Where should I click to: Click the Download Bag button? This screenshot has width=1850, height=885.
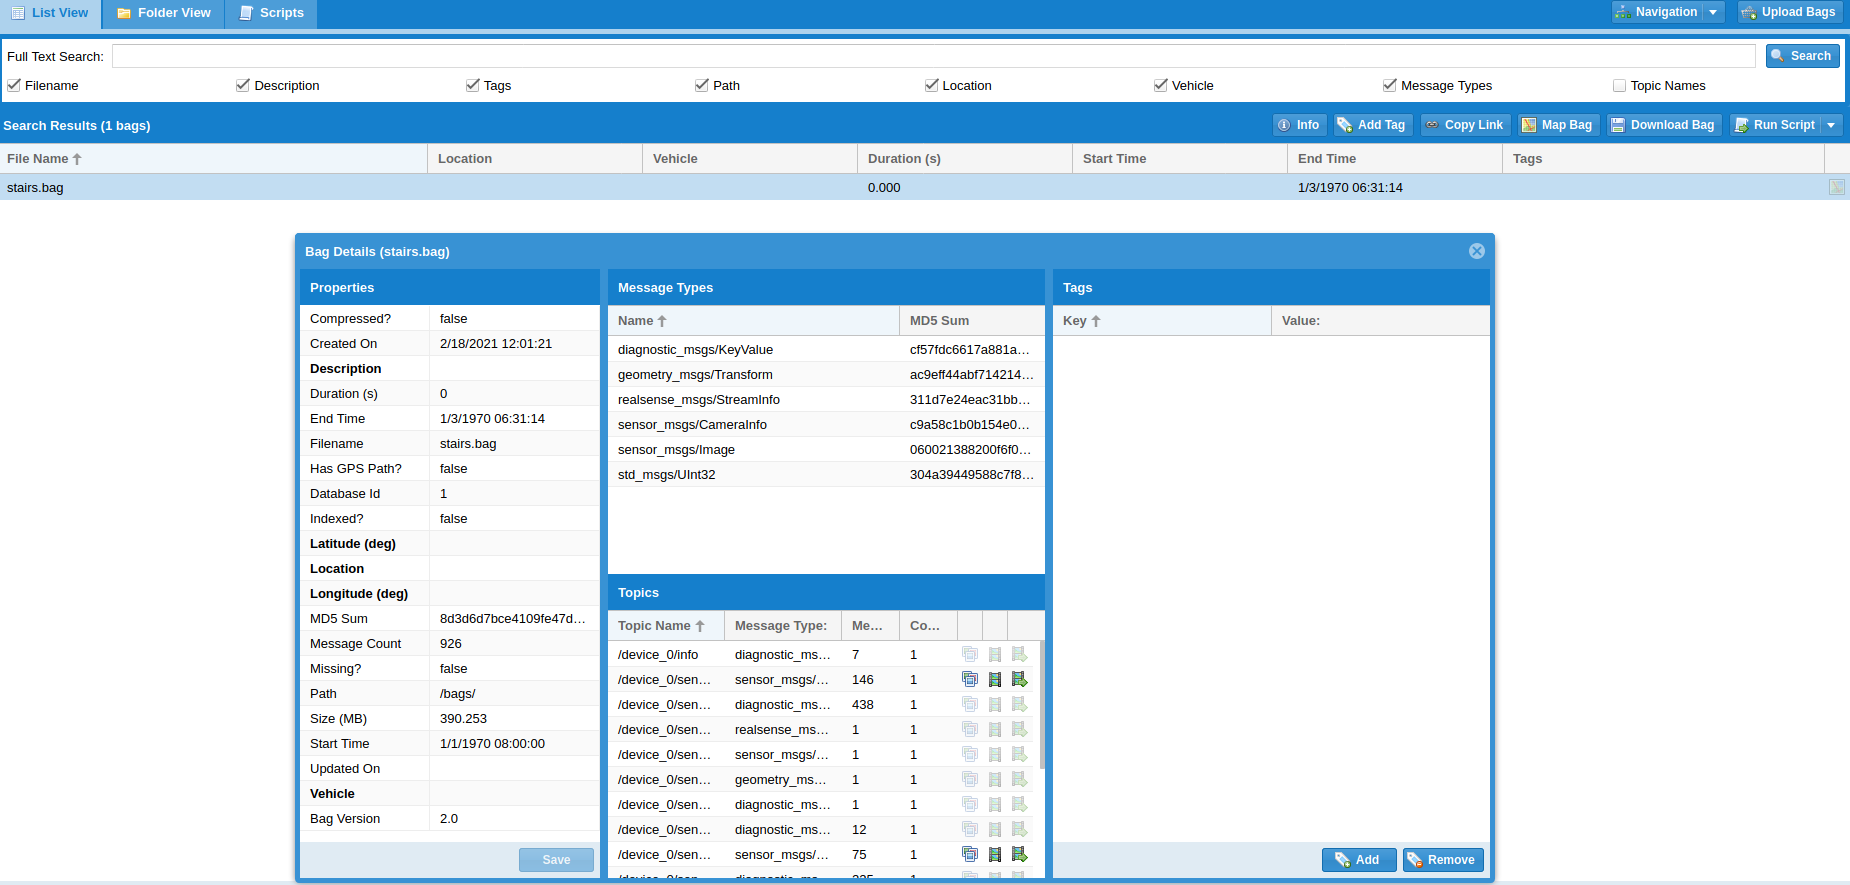click(x=1663, y=125)
